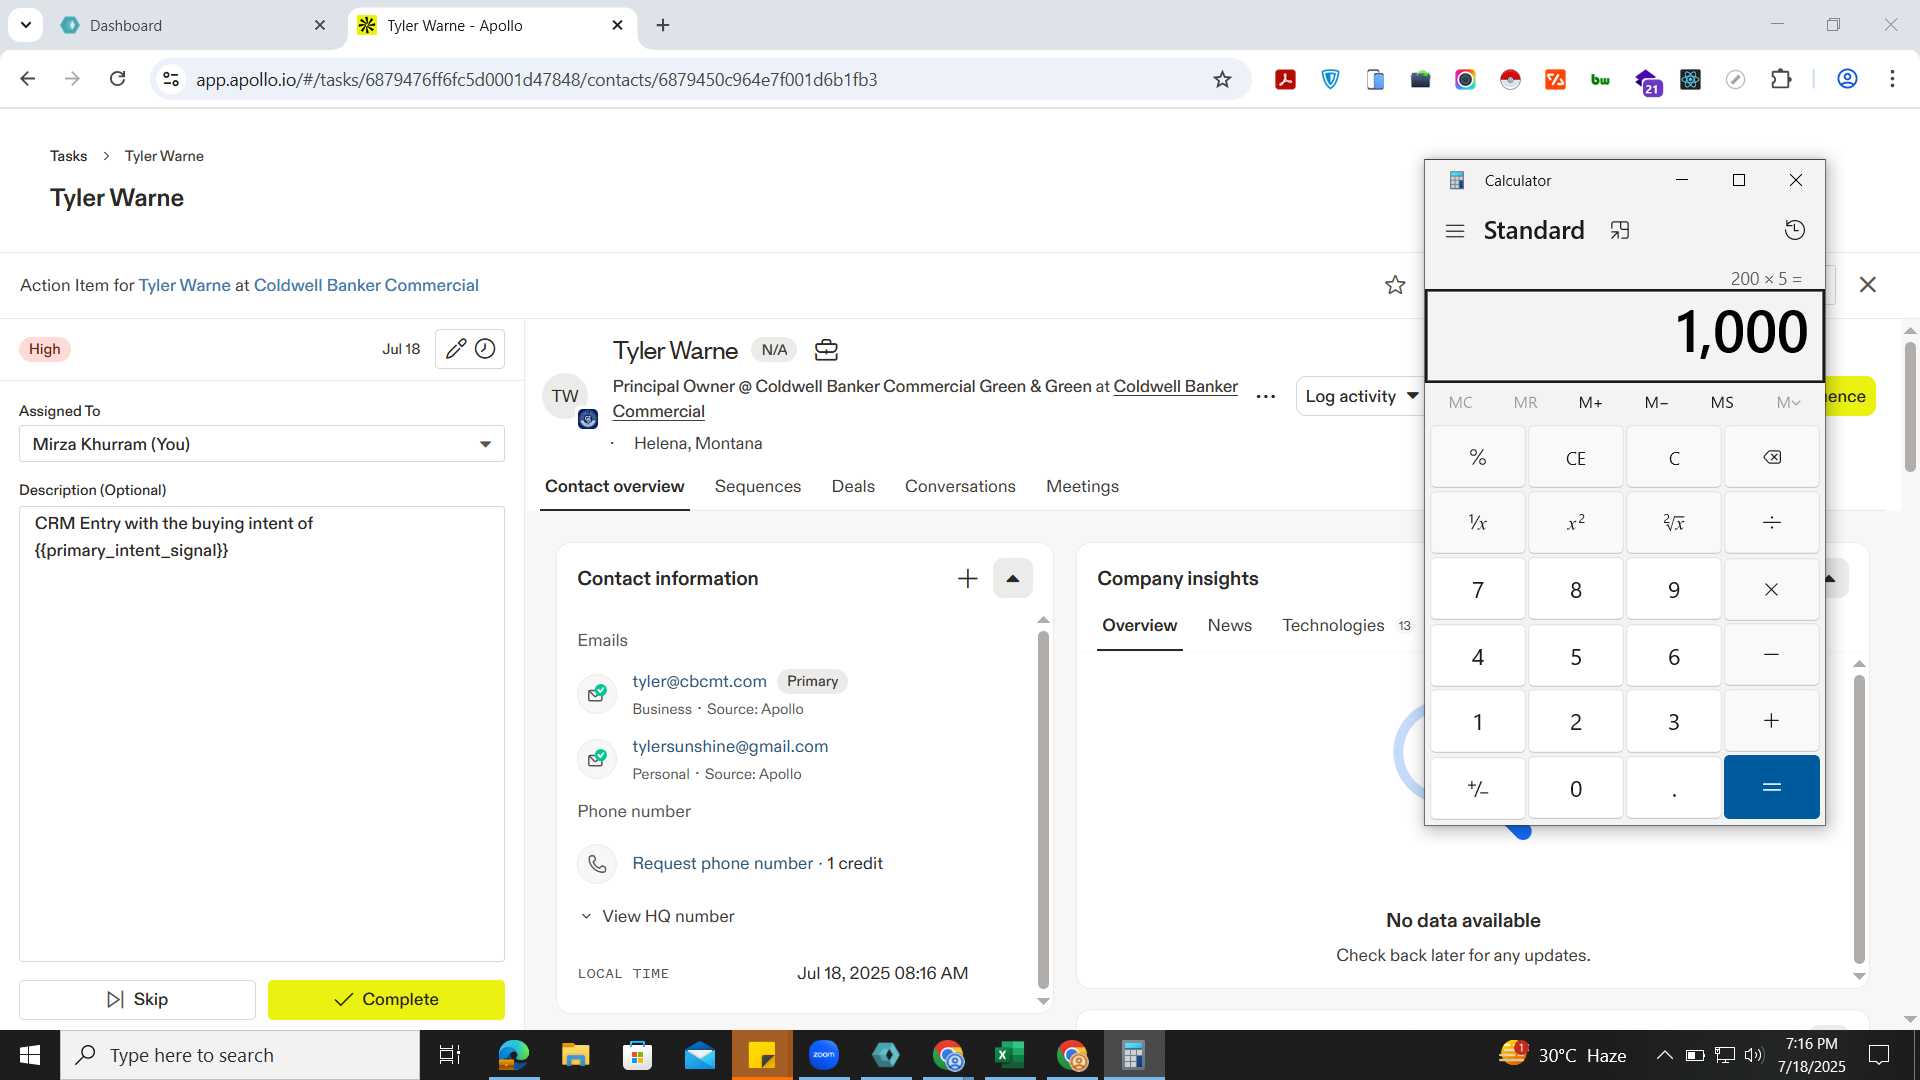Click the briefcase icon next to Tyler Warne
Image resolution: width=1920 pixels, height=1080 pixels.
pos(826,350)
